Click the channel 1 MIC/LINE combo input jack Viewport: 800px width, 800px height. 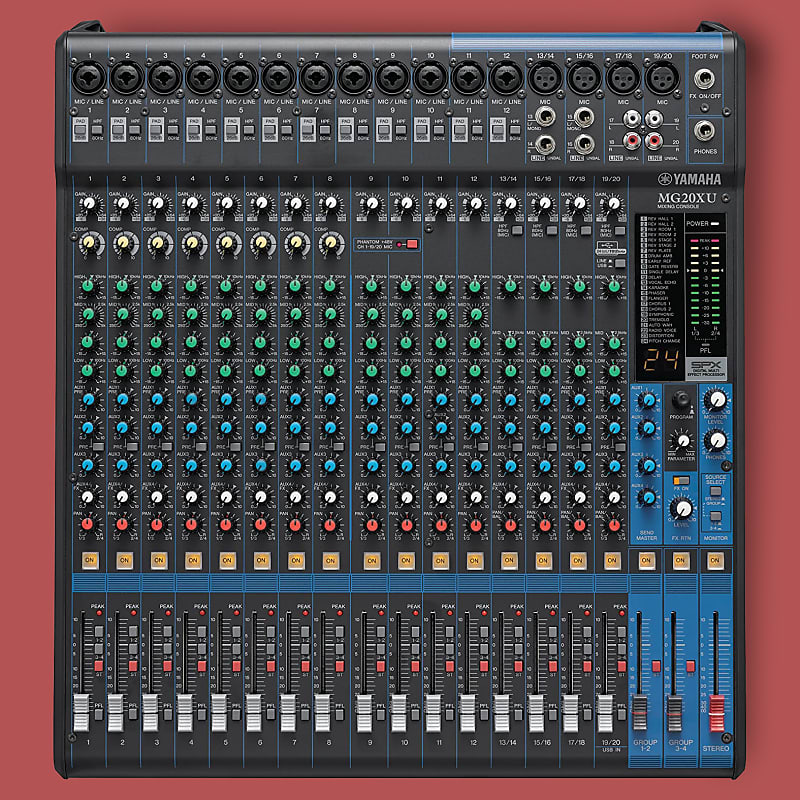tap(89, 78)
